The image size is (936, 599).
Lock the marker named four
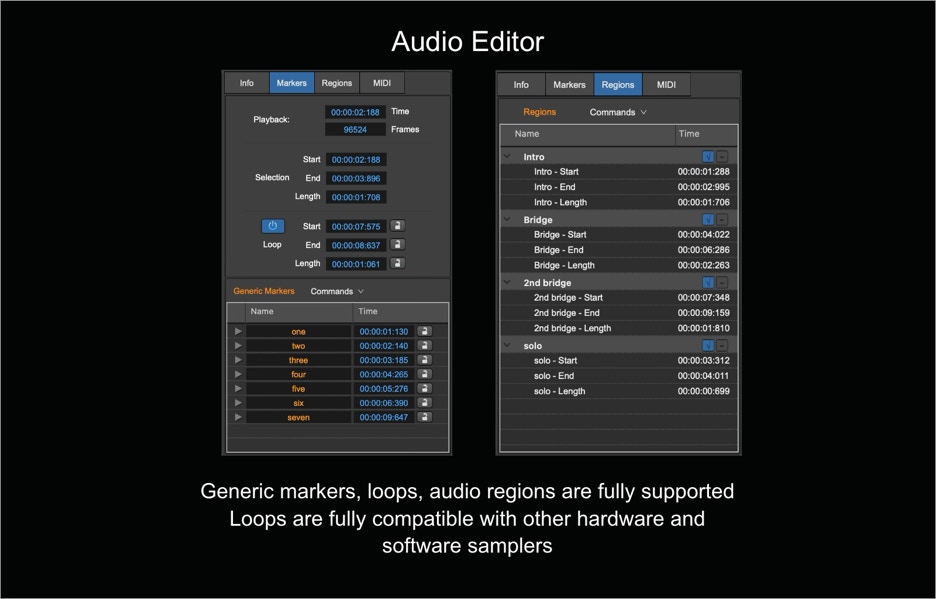coord(424,374)
